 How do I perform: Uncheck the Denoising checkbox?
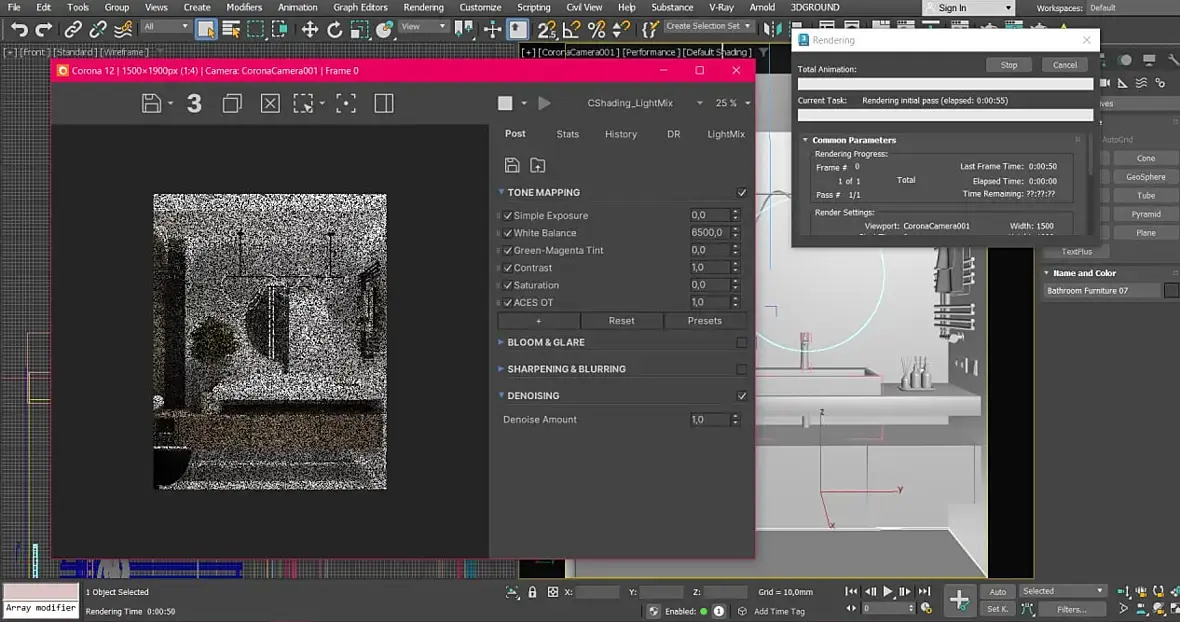pyautogui.click(x=741, y=396)
